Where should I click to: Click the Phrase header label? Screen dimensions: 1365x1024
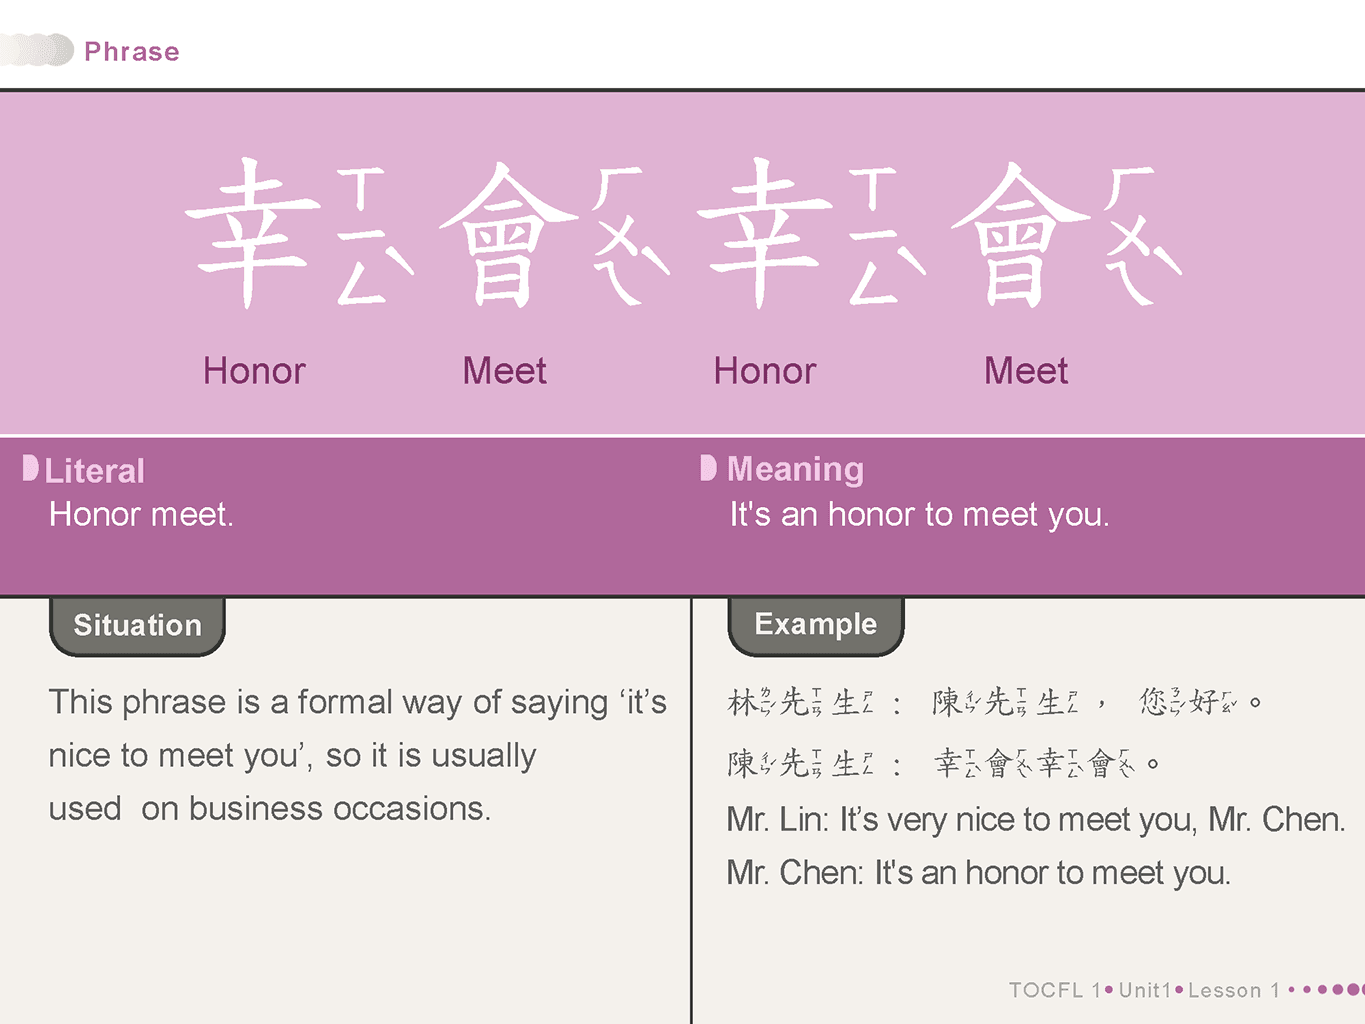tap(132, 52)
